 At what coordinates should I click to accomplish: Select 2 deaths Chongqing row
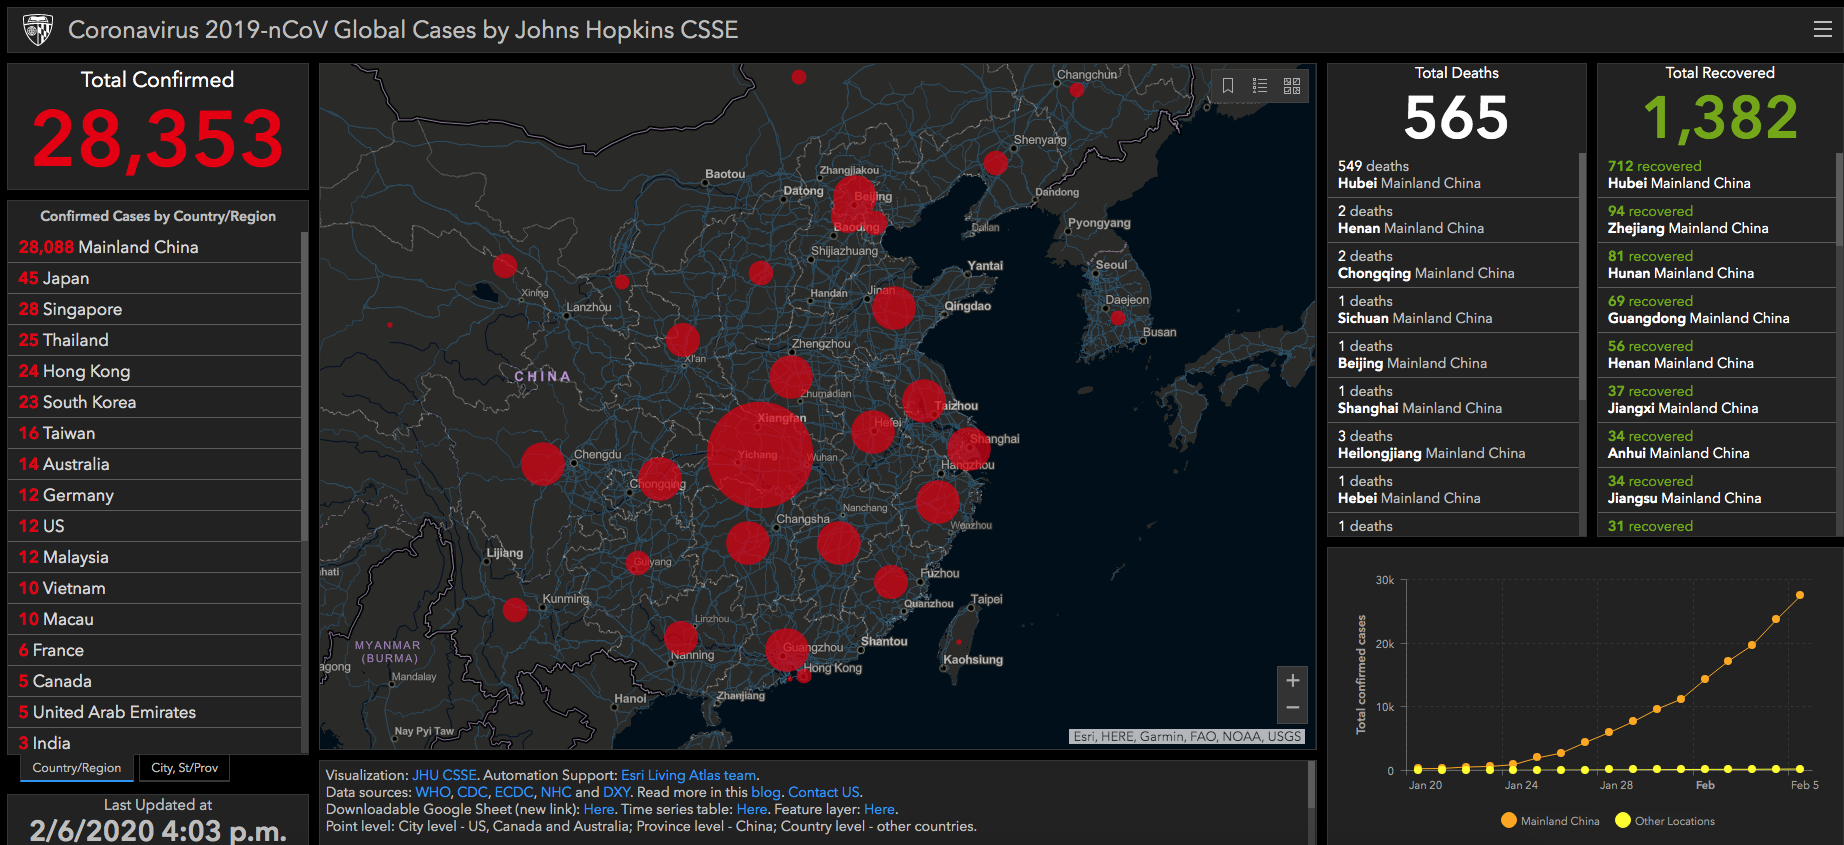coord(1453,265)
